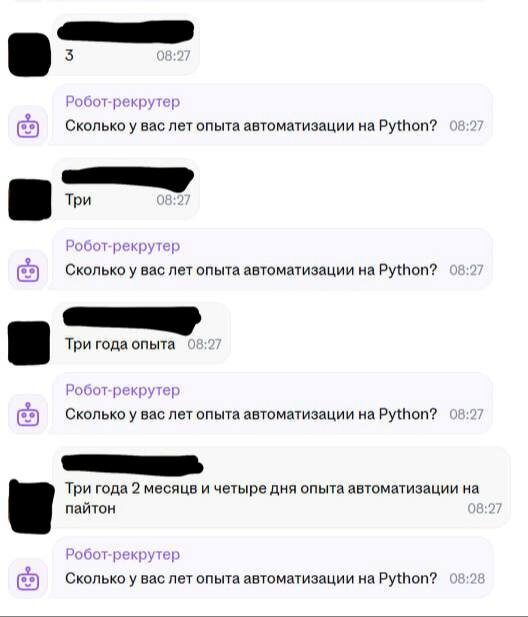The width and height of the screenshot is (528, 617).
Task: Click the robot avatar beside the third bot question
Action: point(28,414)
